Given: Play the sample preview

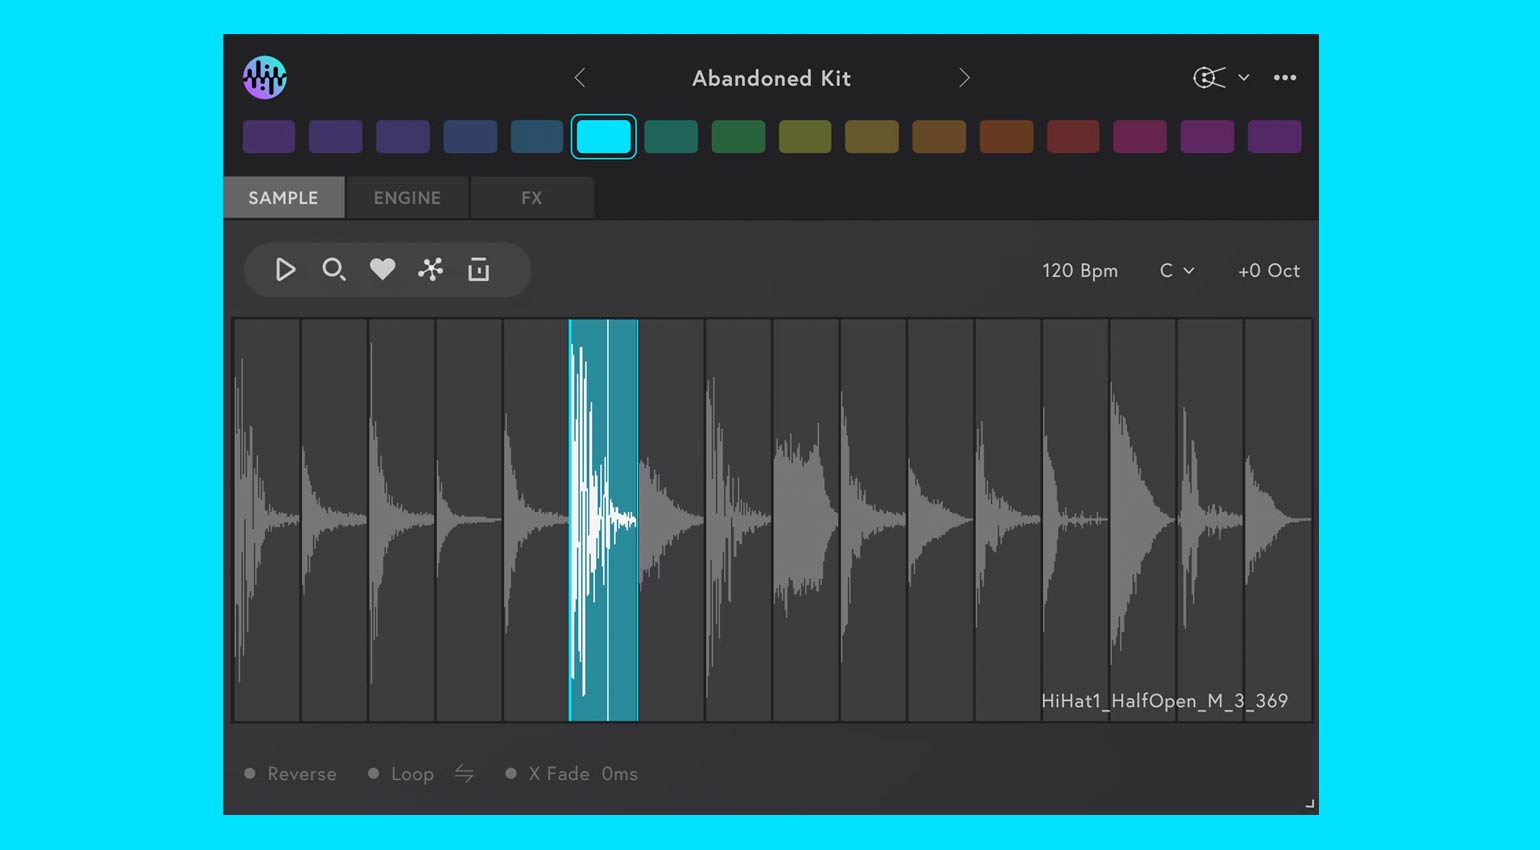Looking at the screenshot, I should (285, 269).
